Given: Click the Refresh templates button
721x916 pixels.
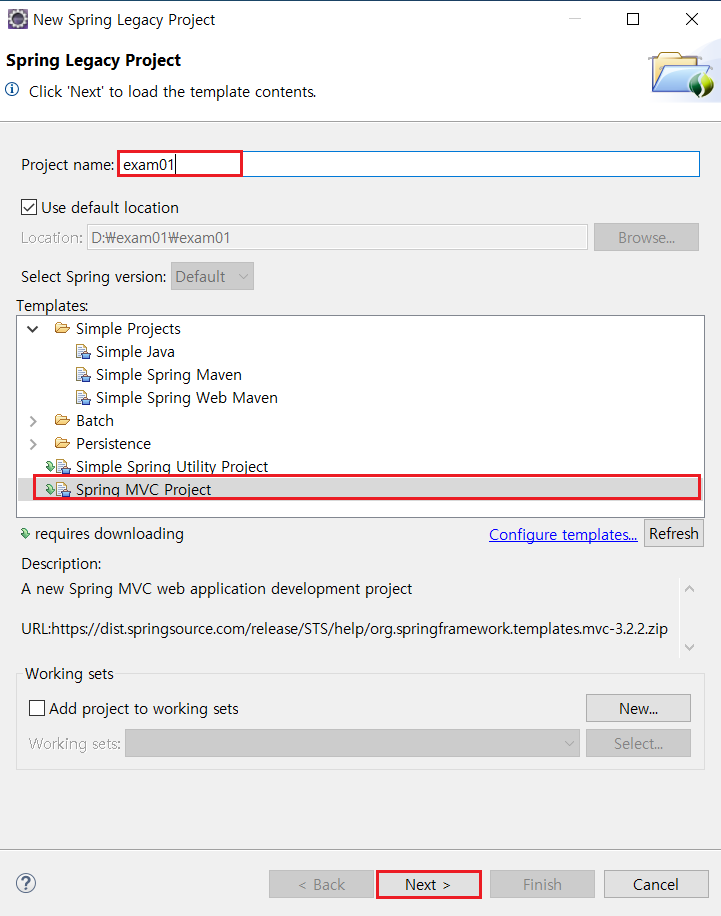Looking at the screenshot, I should click(674, 533).
